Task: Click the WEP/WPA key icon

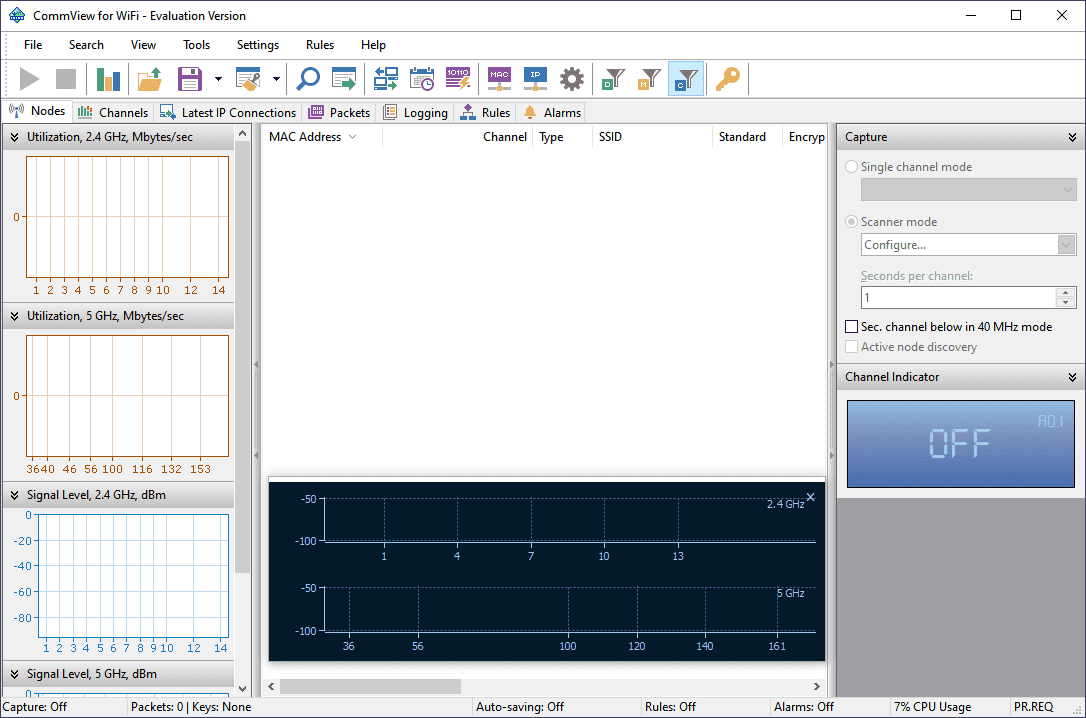Action: pos(727,79)
